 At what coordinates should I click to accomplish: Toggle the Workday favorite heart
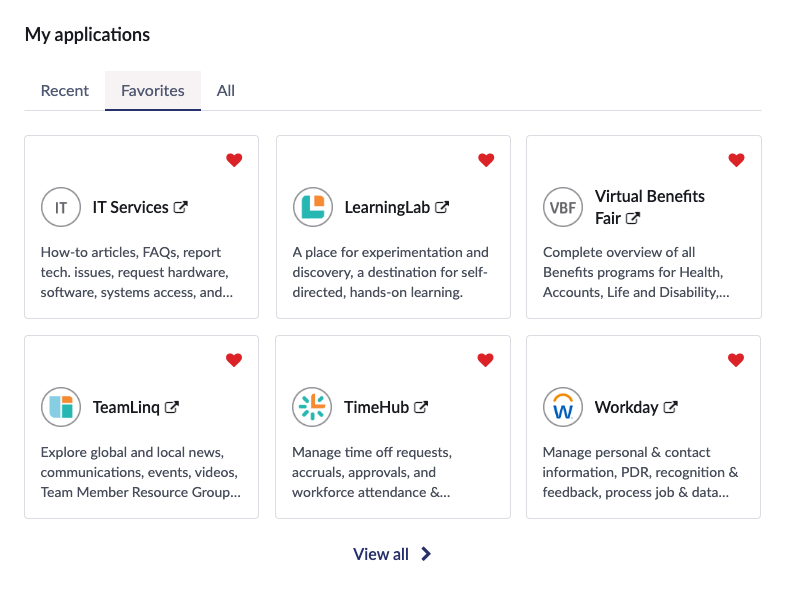click(736, 360)
